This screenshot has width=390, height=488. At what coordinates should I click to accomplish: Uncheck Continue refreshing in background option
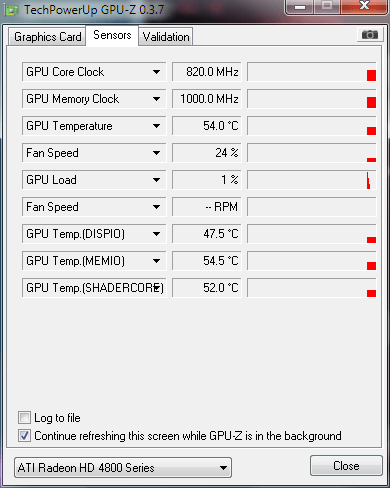coord(24,435)
